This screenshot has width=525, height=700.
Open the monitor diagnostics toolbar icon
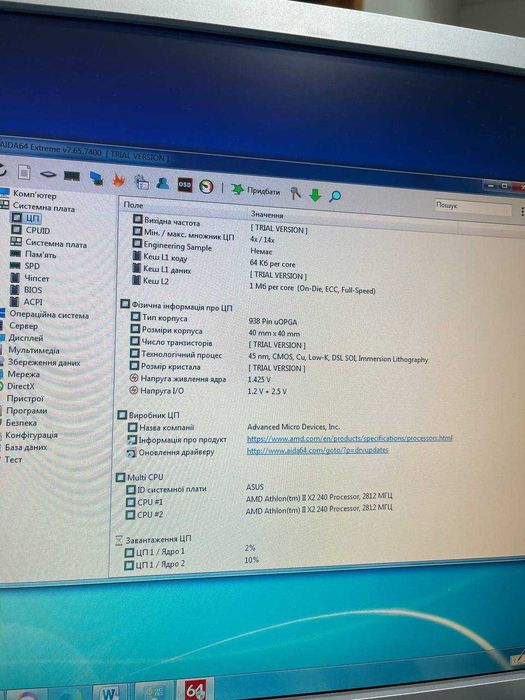(x=96, y=178)
